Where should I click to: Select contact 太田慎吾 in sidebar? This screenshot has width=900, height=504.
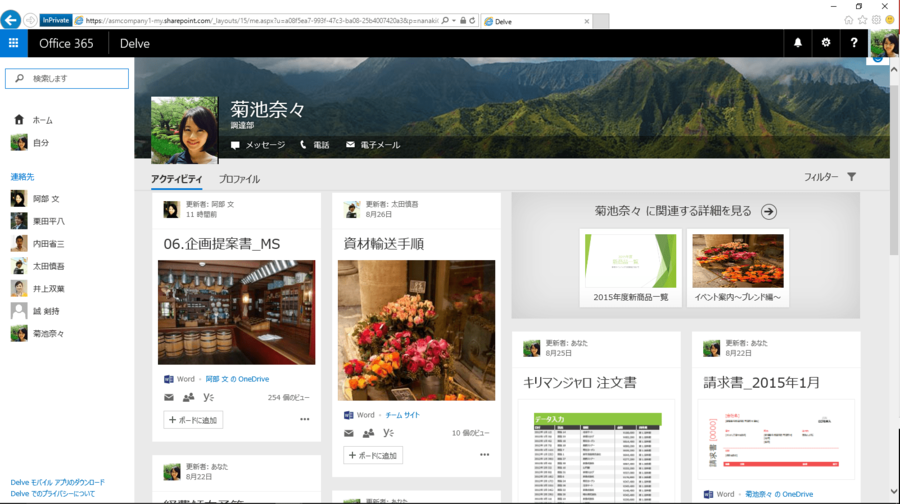[48, 266]
